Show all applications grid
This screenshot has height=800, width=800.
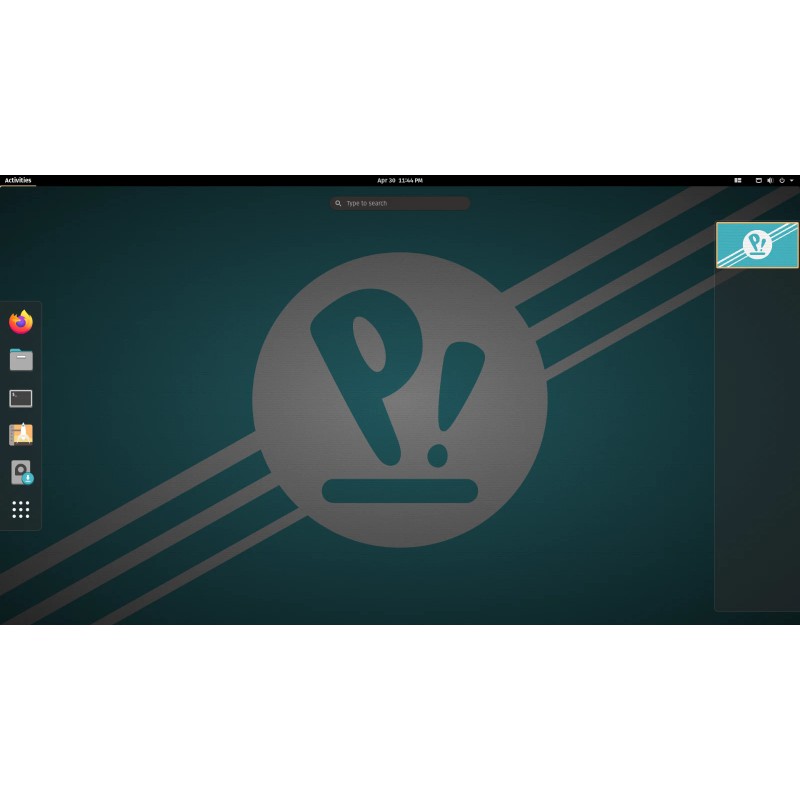pos(21,510)
